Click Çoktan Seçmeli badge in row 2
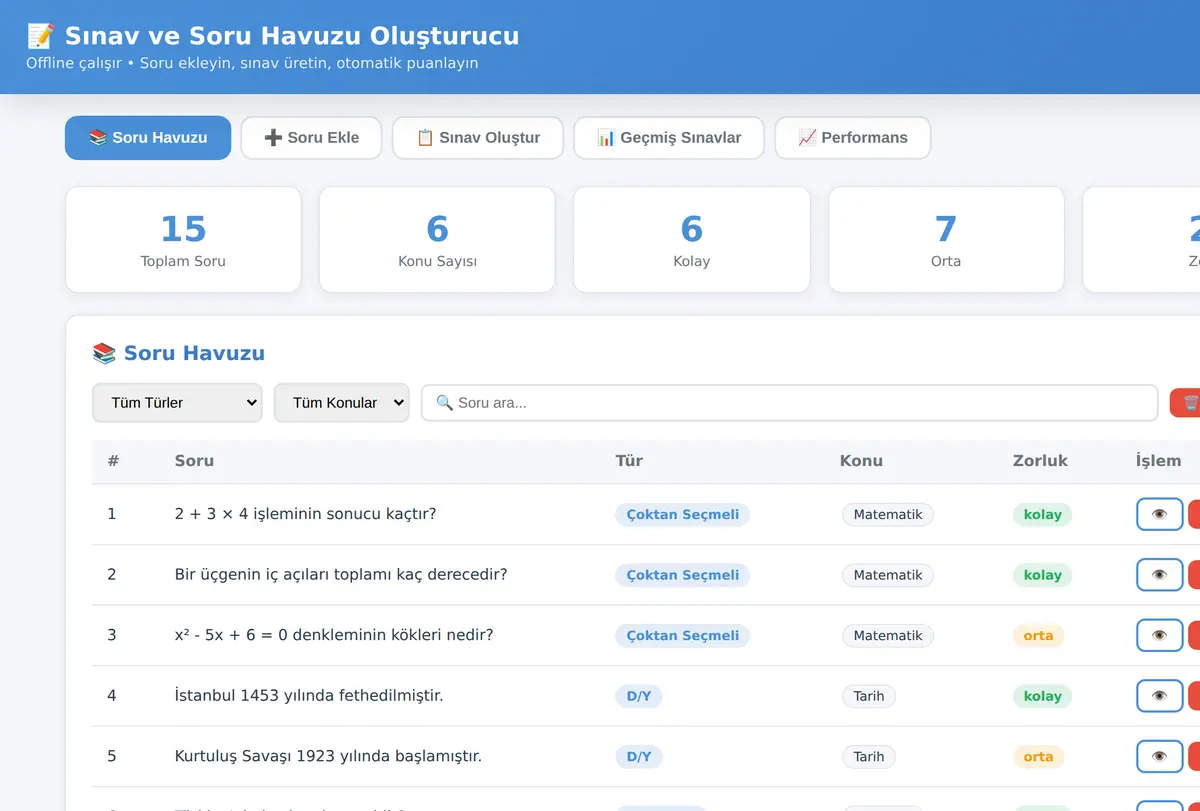1200x811 pixels. point(683,575)
